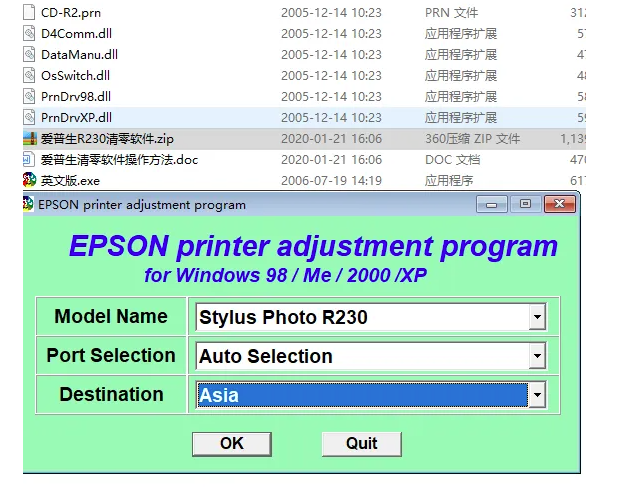Click the Stylus Photo R230 combo box
641x502 pixels.
point(371,317)
